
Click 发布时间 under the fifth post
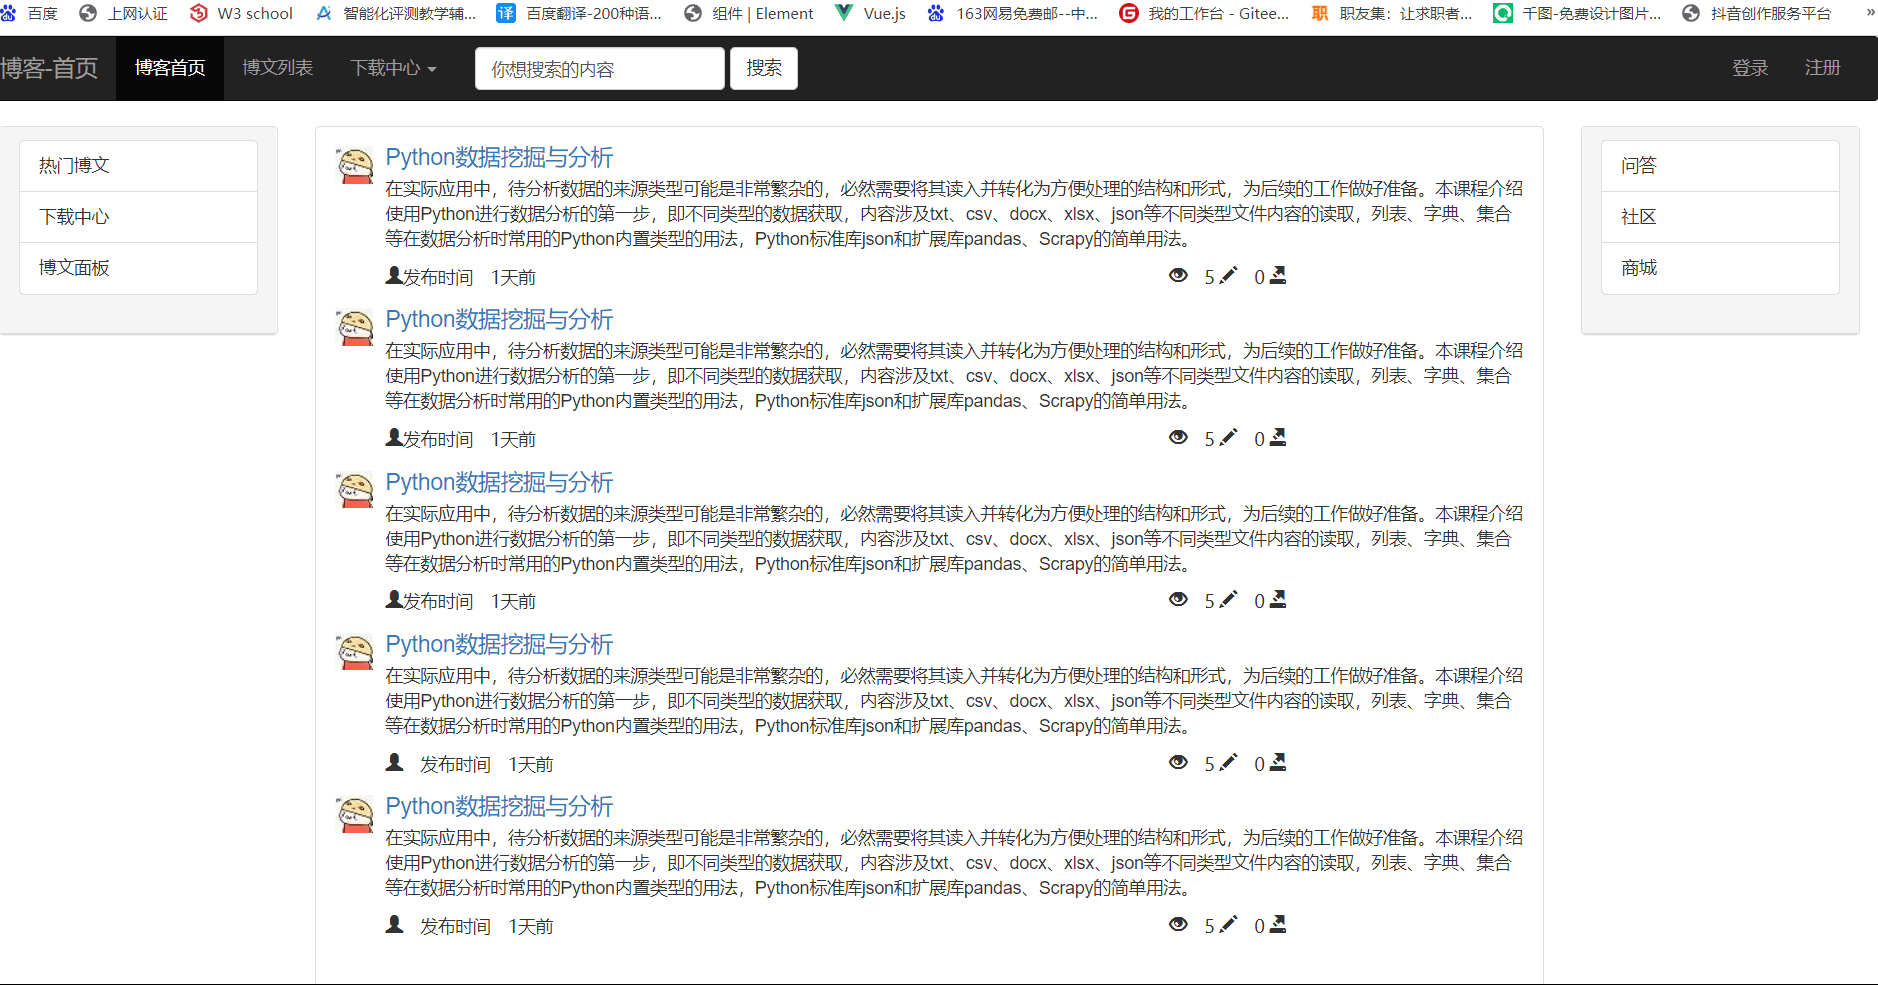pos(455,926)
